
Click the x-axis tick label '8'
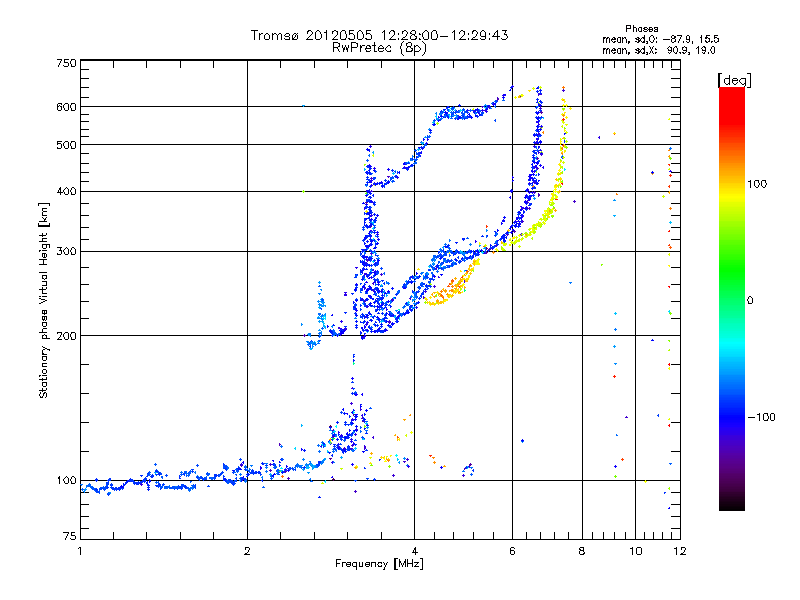(x=582, y=551)
